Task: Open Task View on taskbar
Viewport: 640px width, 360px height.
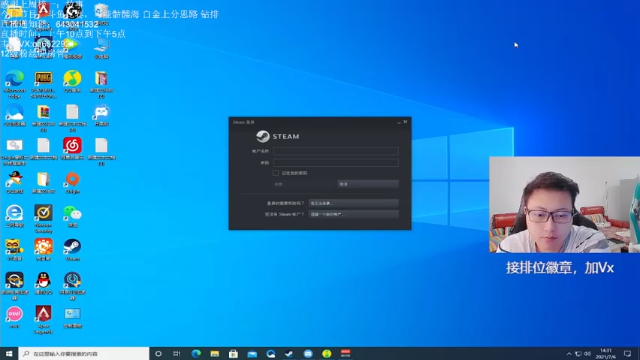Action: pos(177,353)
